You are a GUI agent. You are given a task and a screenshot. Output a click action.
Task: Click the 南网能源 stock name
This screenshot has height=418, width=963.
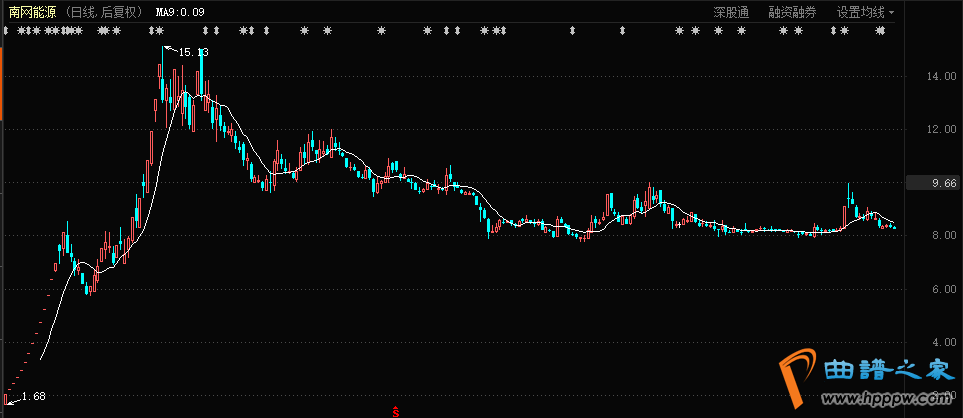point(32,12)
